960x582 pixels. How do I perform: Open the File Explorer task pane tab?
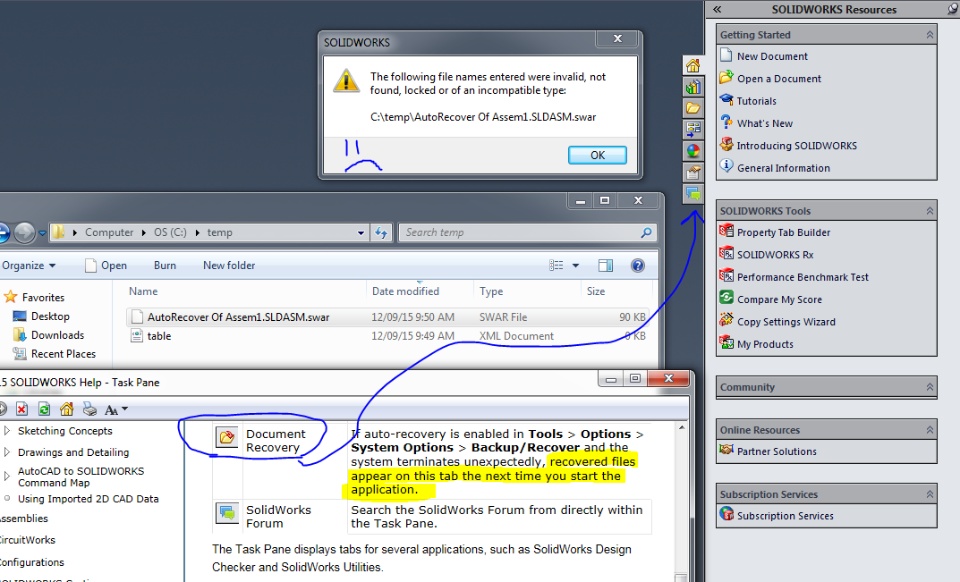[692, 108]
